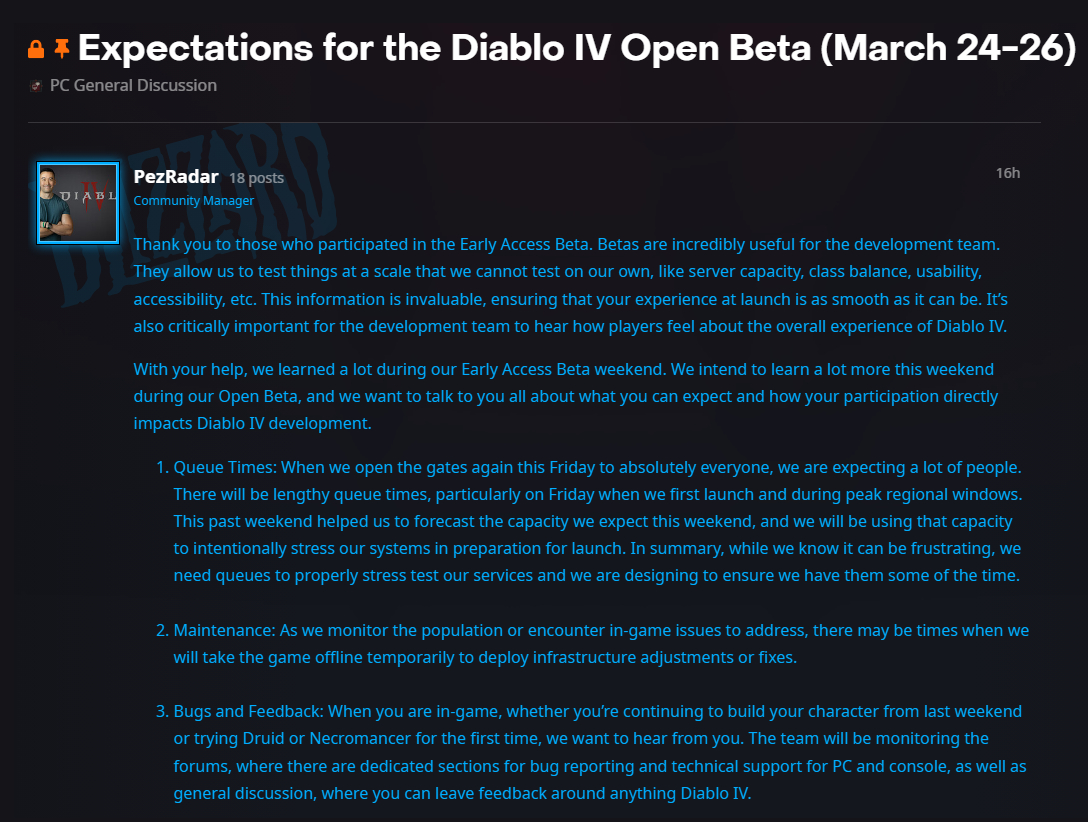Click the horizontal divider line under the category

[x=534, y=123]
